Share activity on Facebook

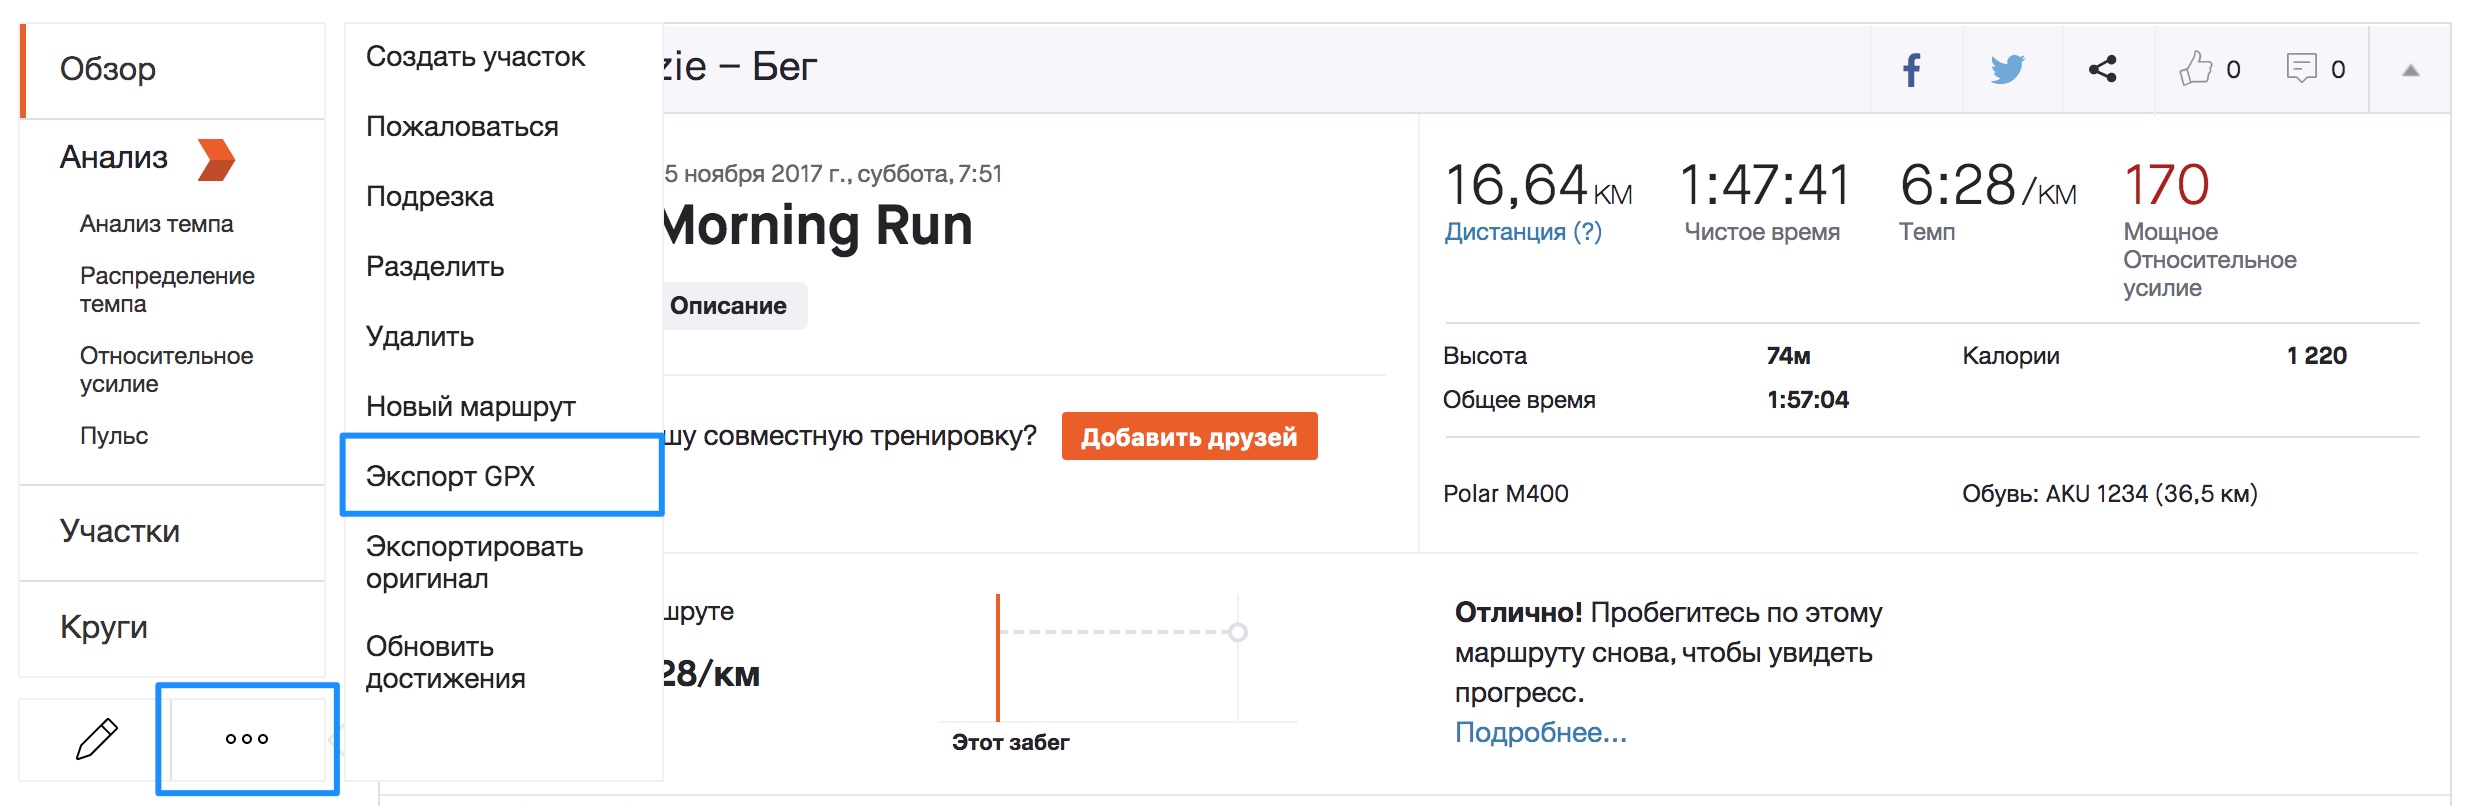point(1912,69)
